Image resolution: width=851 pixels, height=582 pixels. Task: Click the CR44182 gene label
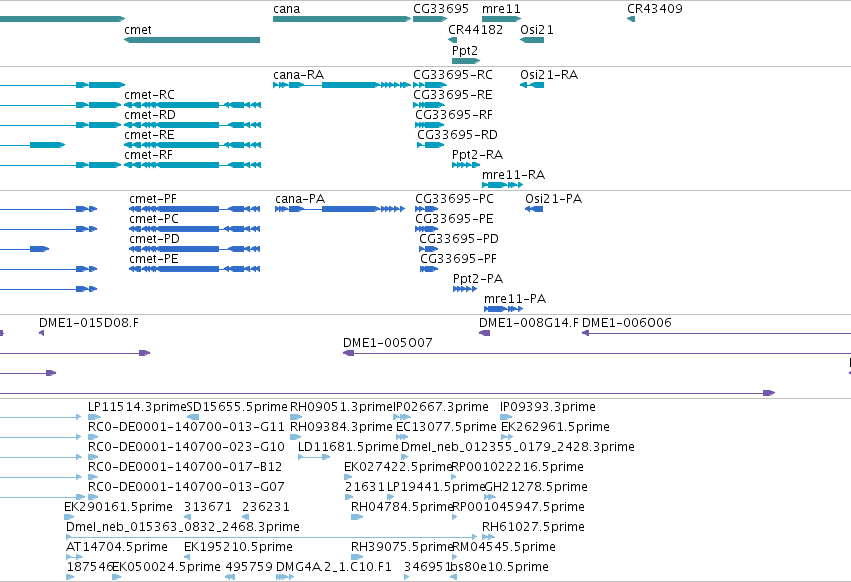coord(475,30)
